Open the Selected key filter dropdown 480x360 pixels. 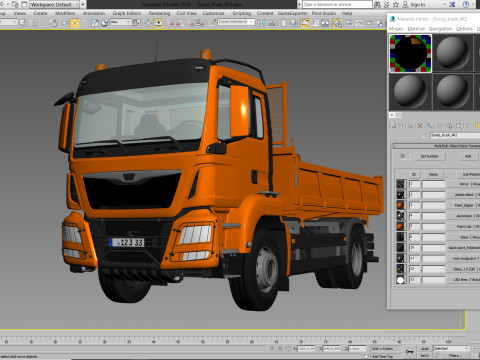coord(451,348)
